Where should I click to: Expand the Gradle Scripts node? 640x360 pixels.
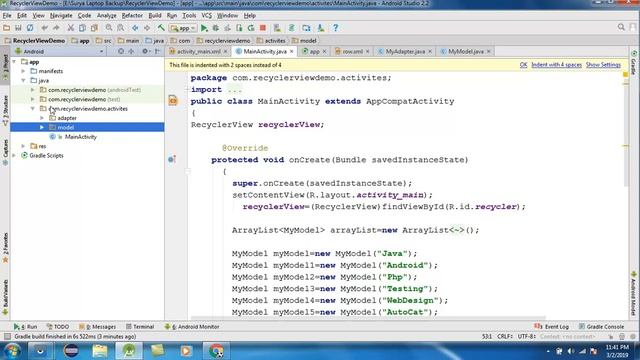coord(15,156)
